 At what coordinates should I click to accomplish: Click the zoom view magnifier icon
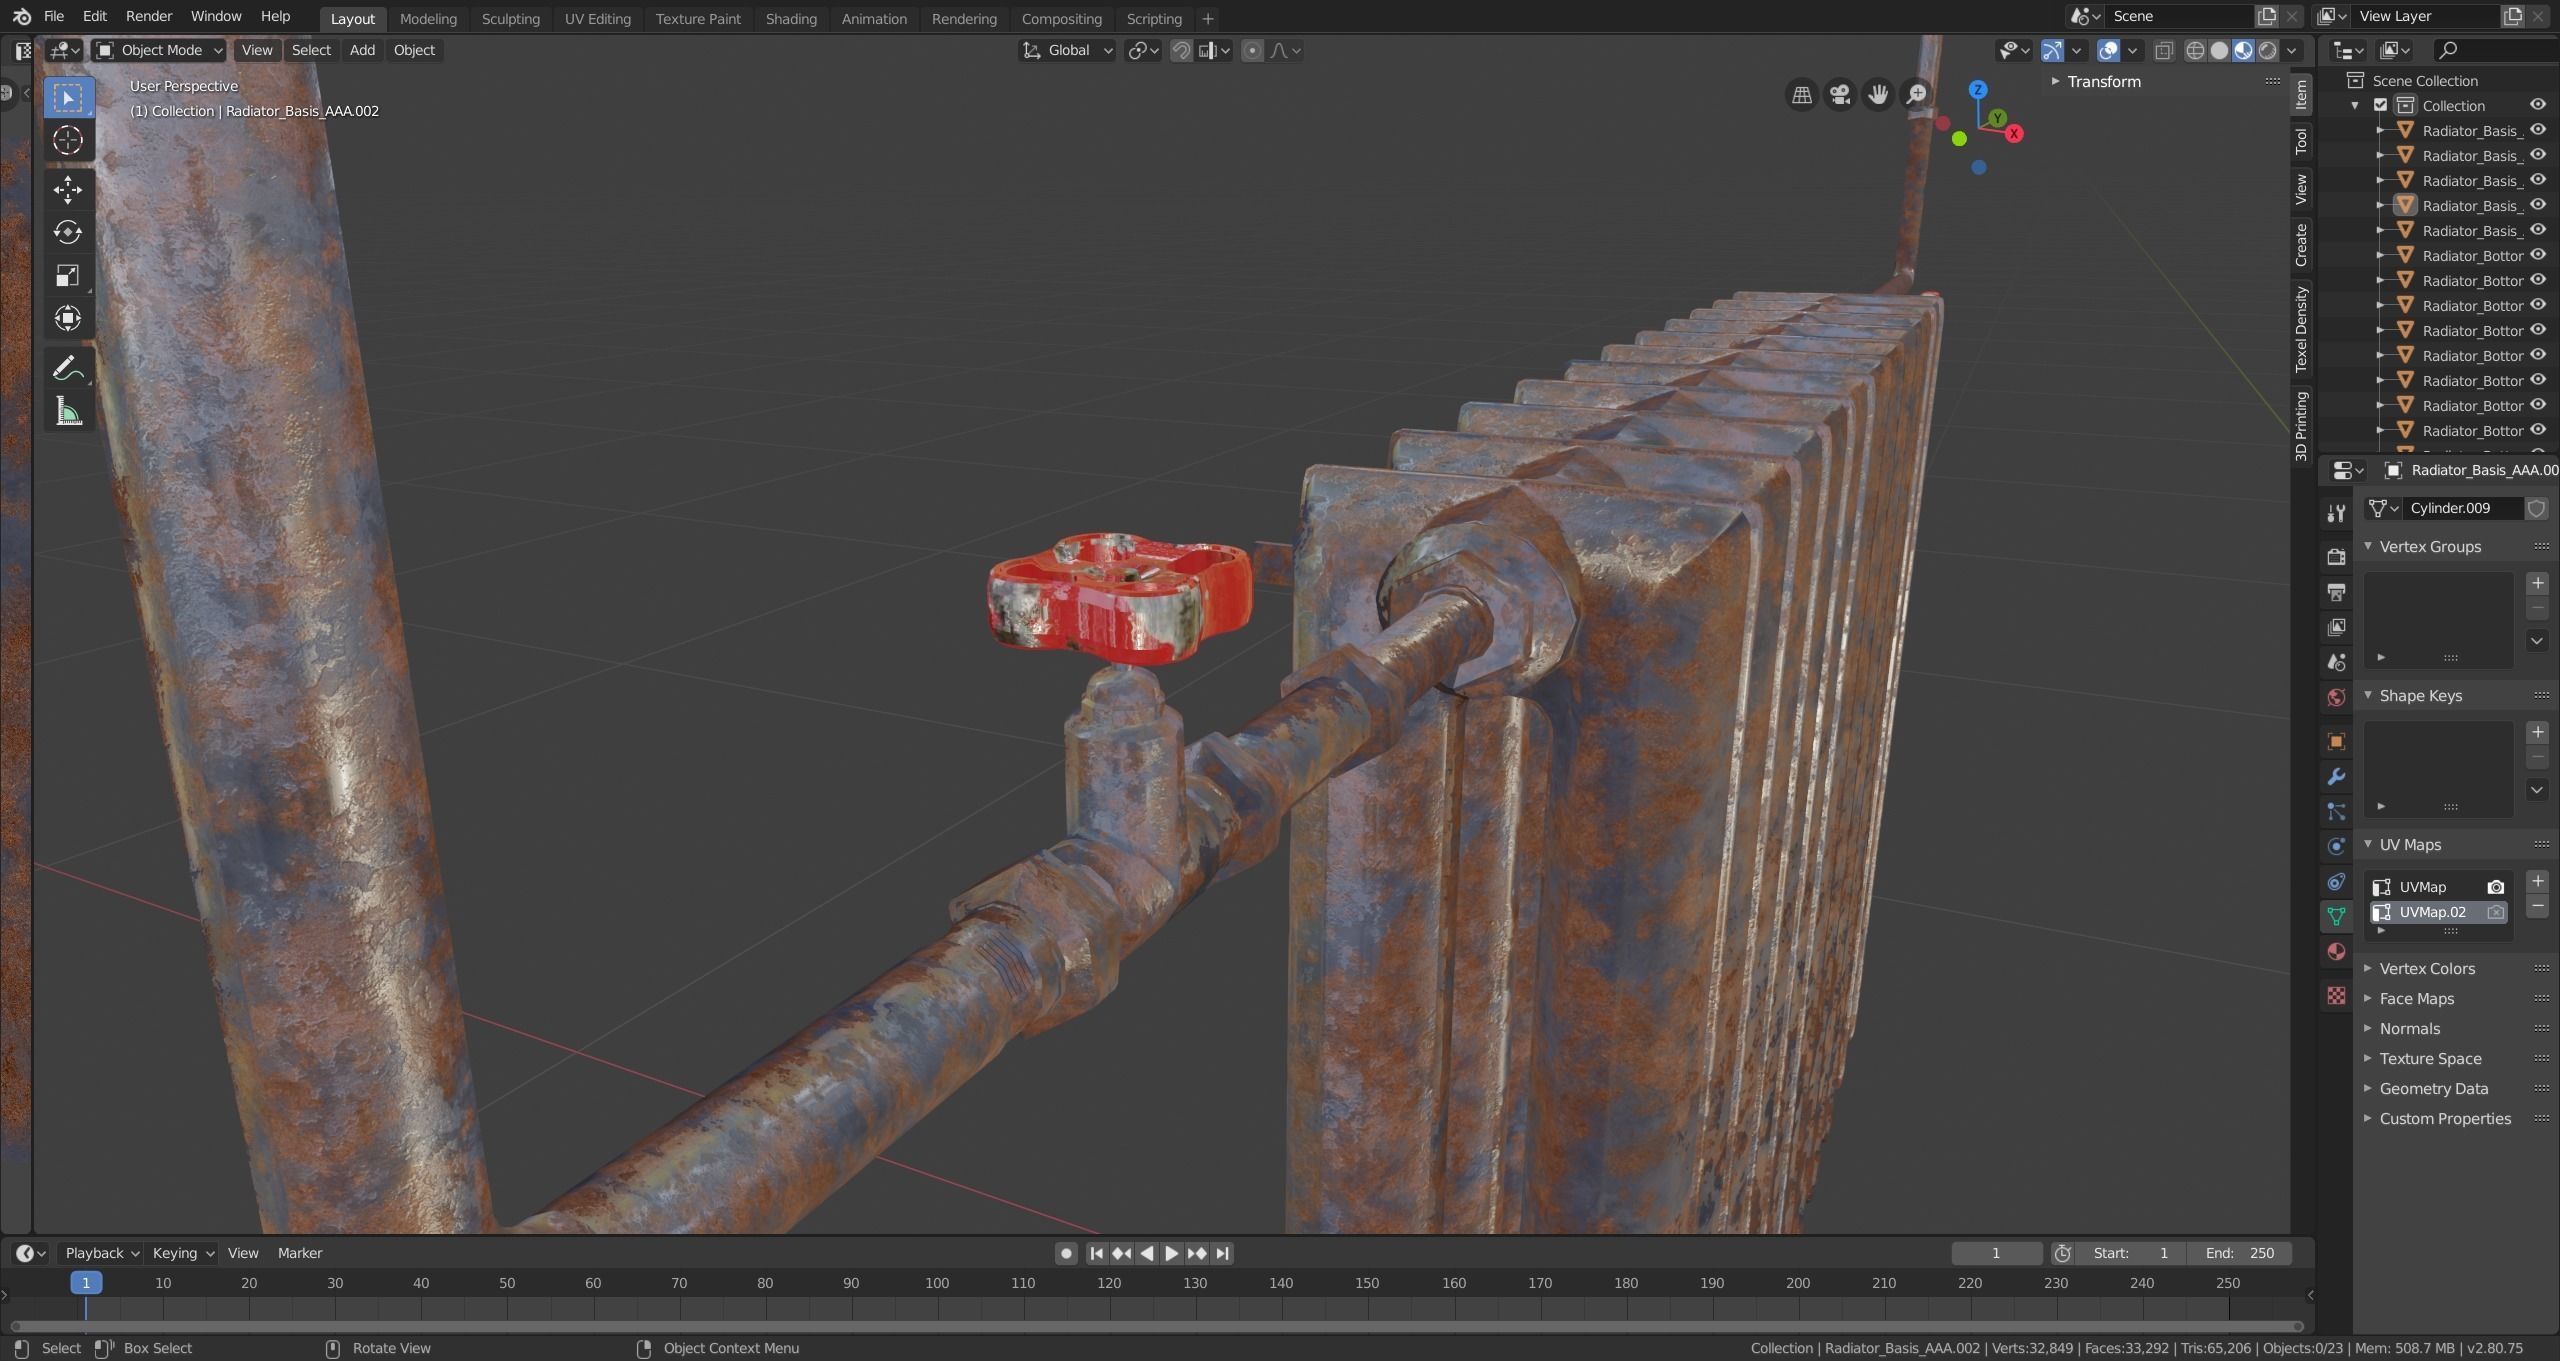1916,94
